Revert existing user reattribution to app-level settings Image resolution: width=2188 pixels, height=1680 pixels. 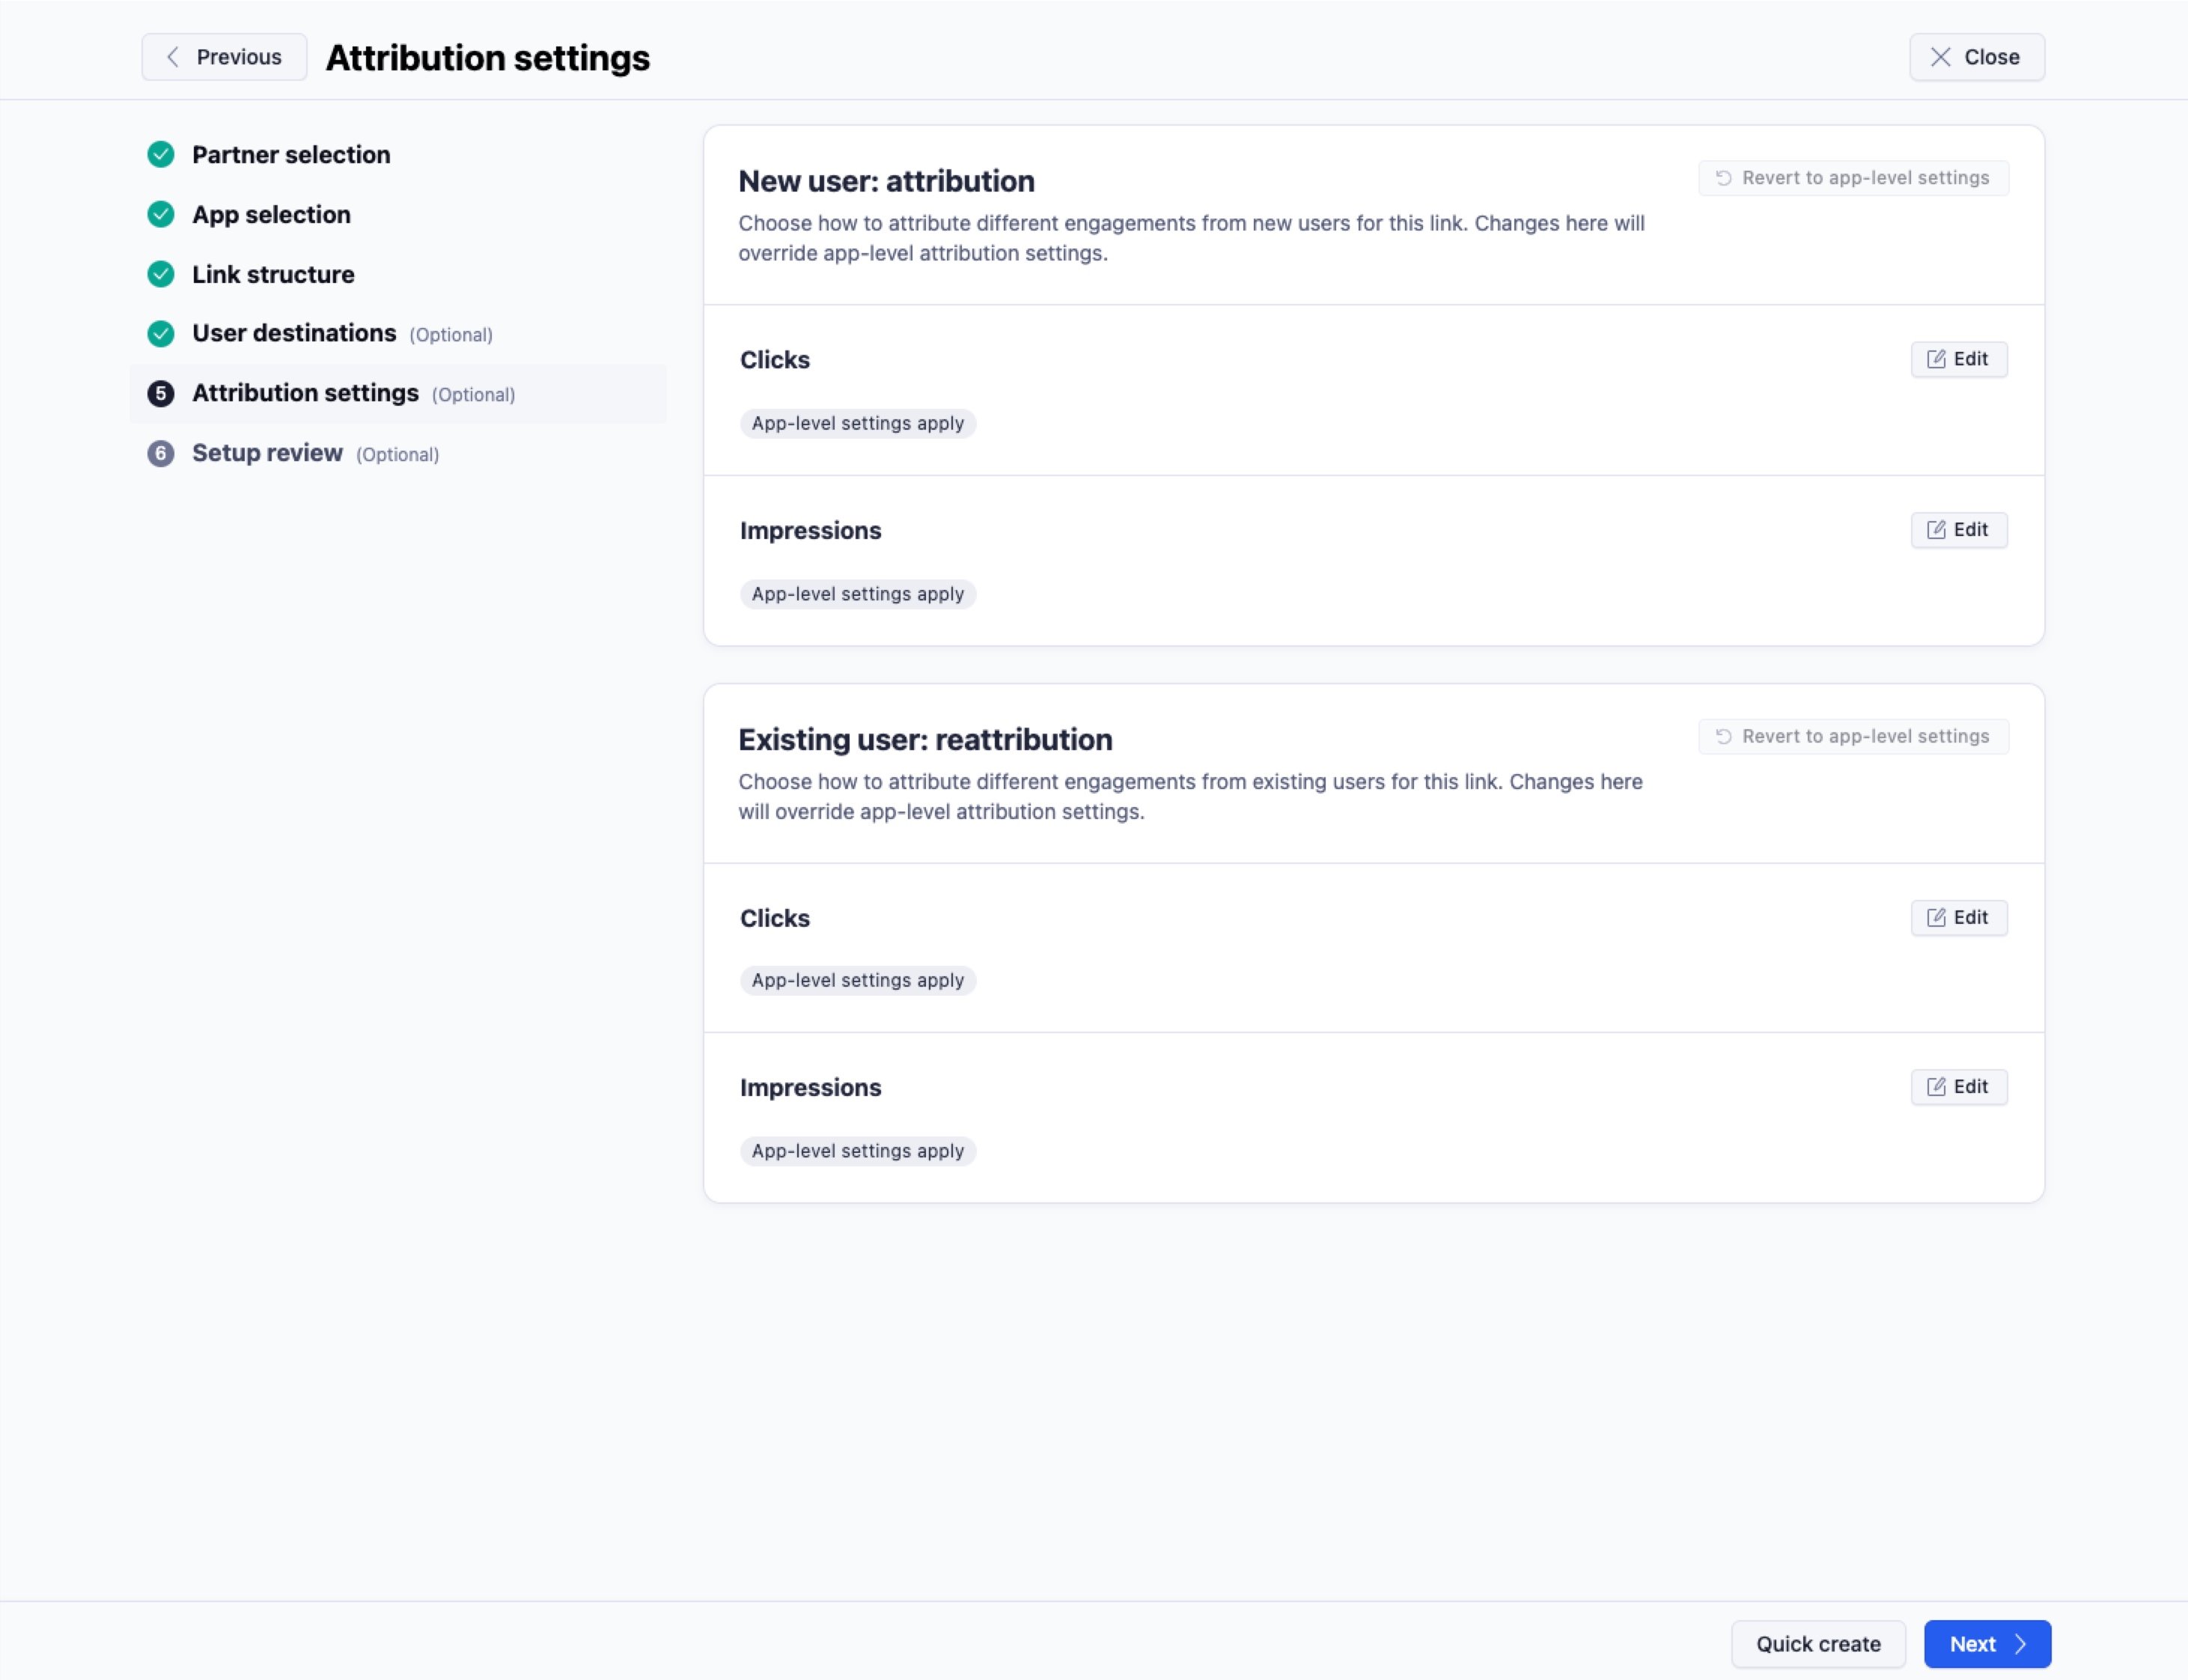(x=1853, y=737)
